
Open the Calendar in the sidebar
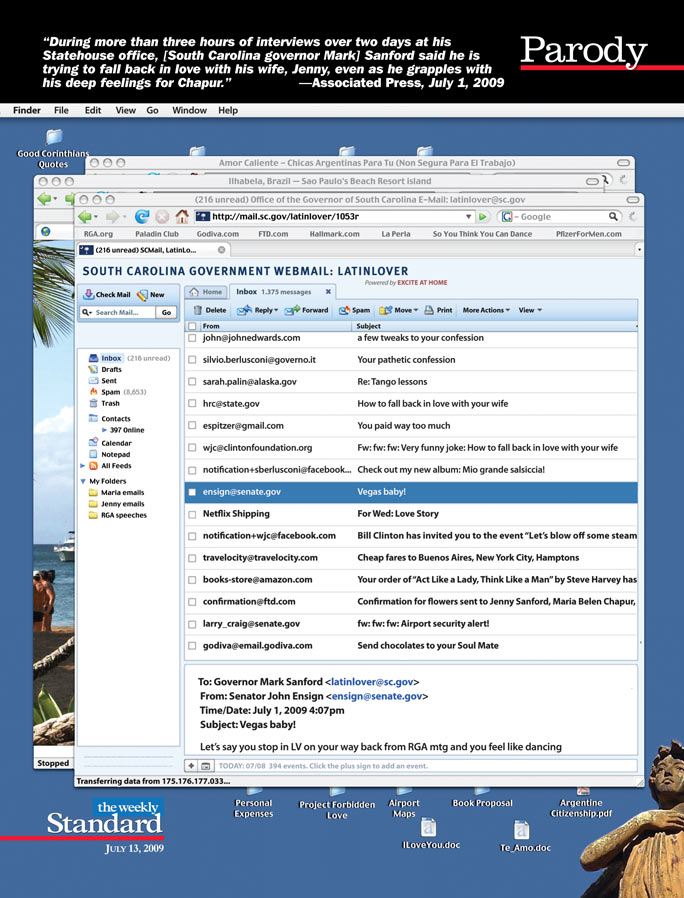(115, 442)
